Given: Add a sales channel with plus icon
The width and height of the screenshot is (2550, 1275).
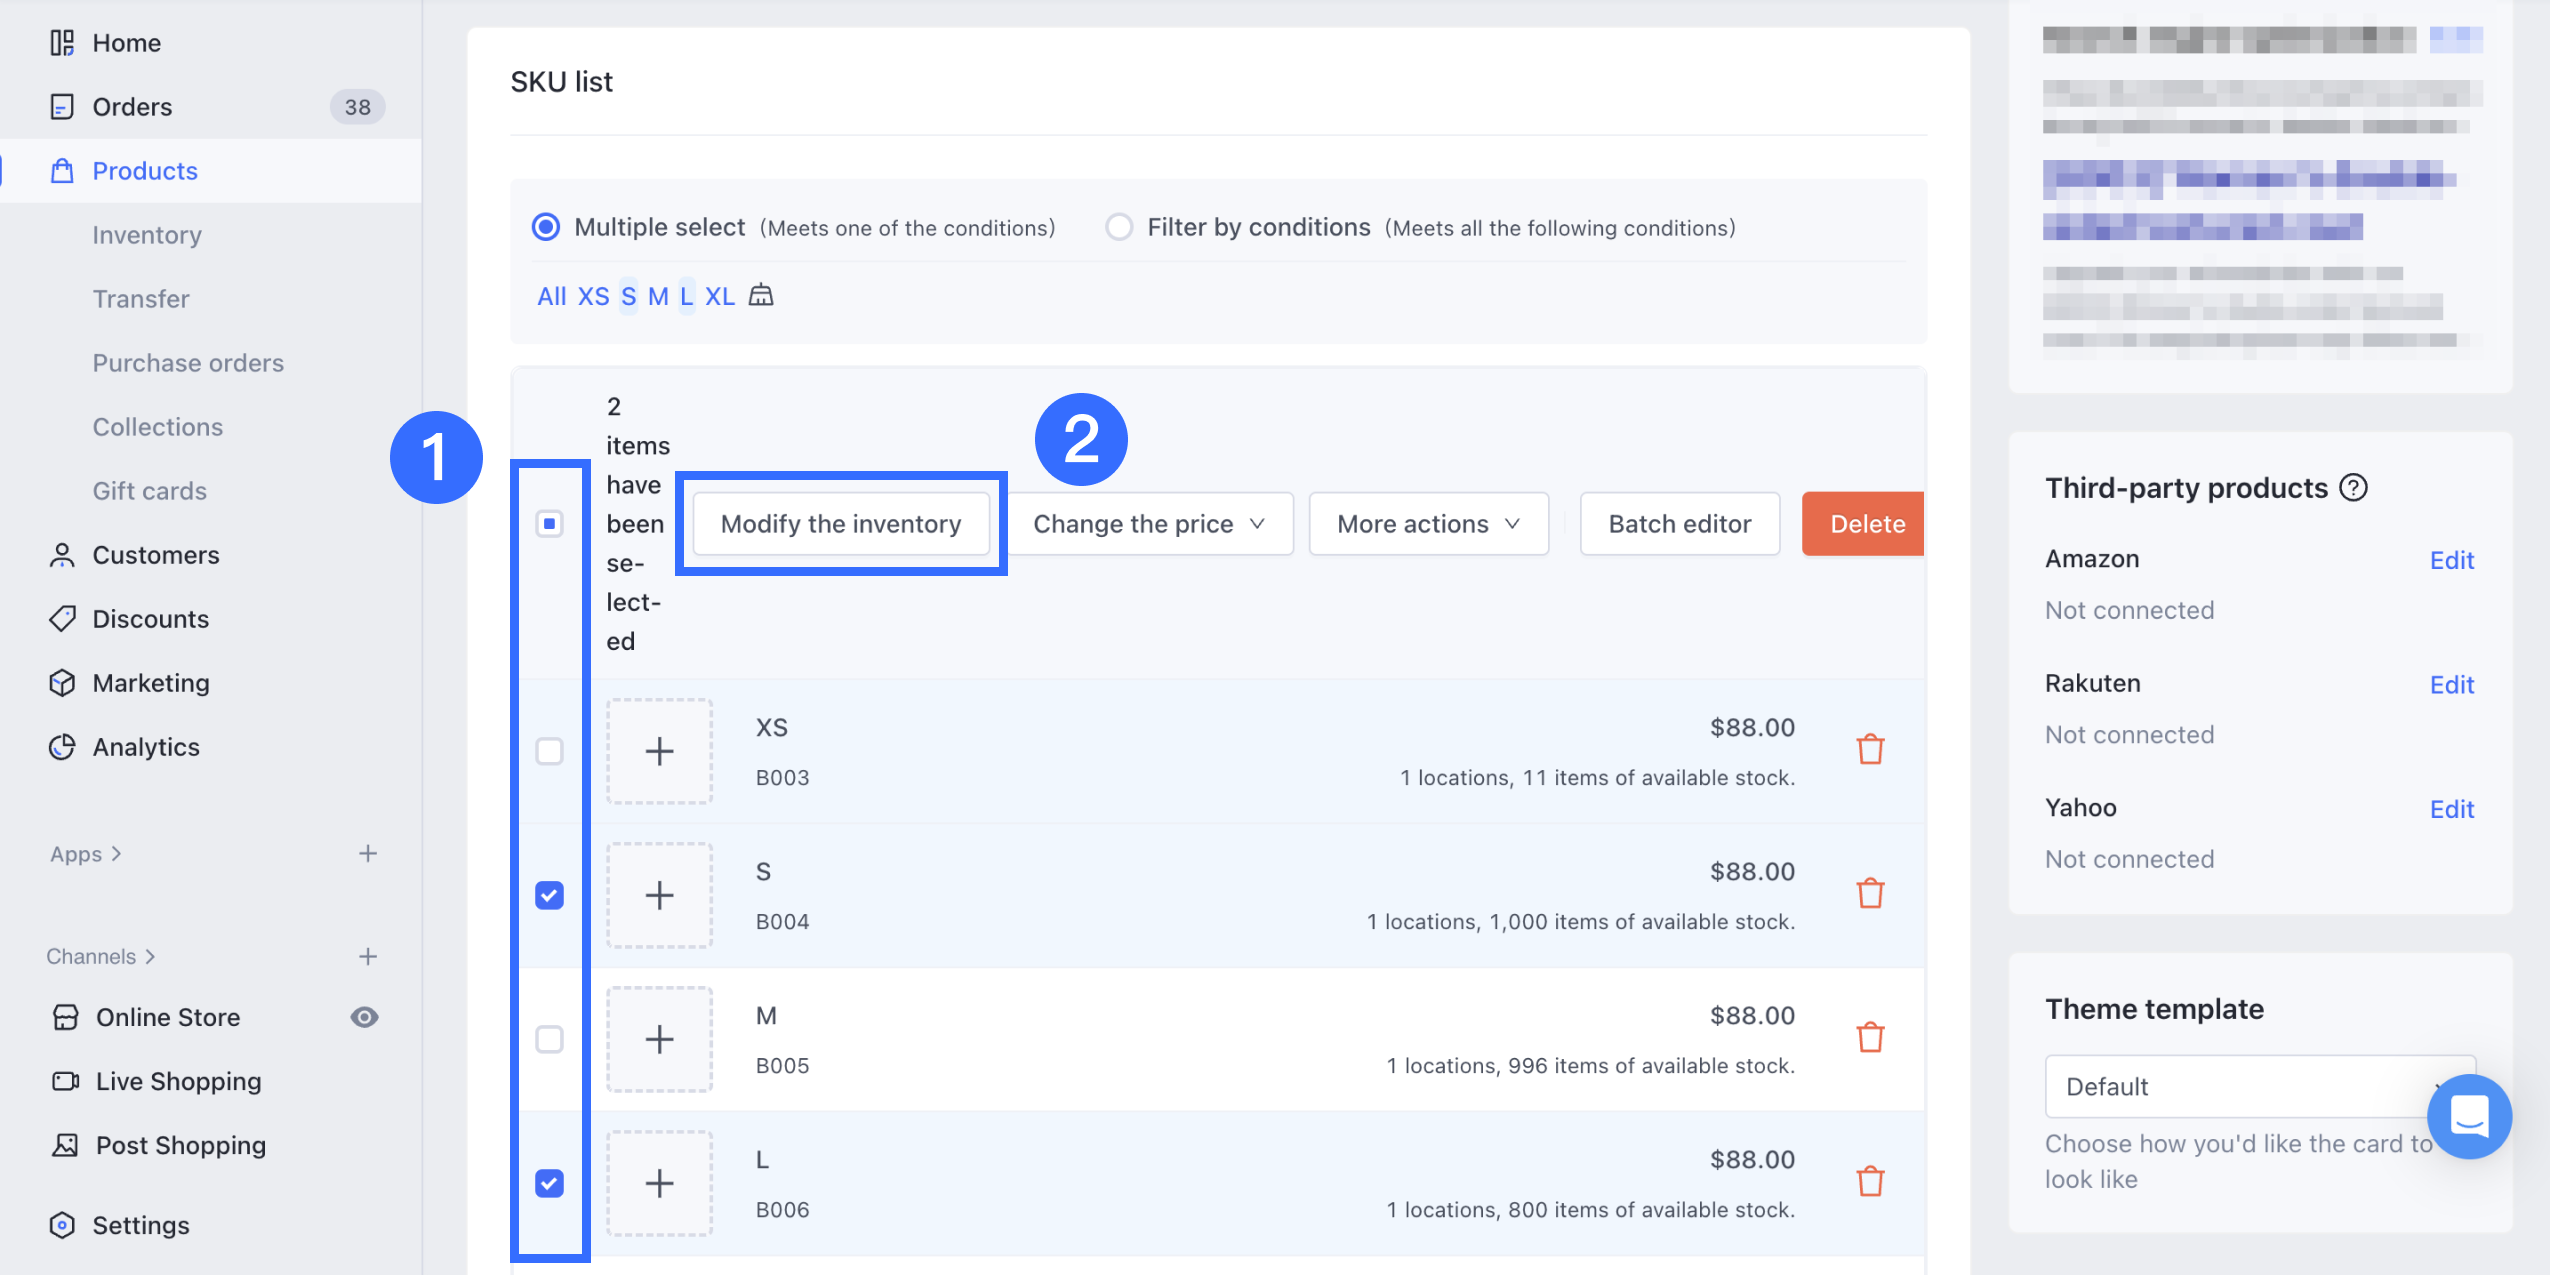Looking at the screenshot, I should pos(367,956).
